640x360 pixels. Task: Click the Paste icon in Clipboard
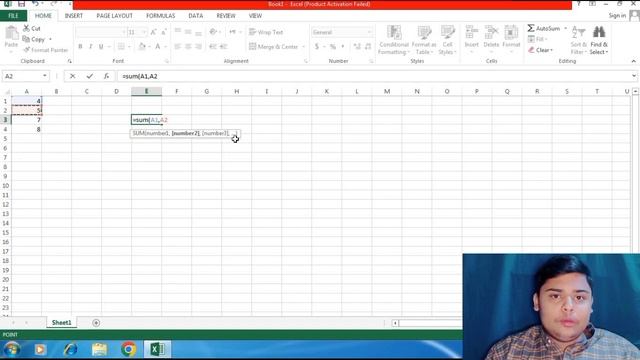coord(11,33)
